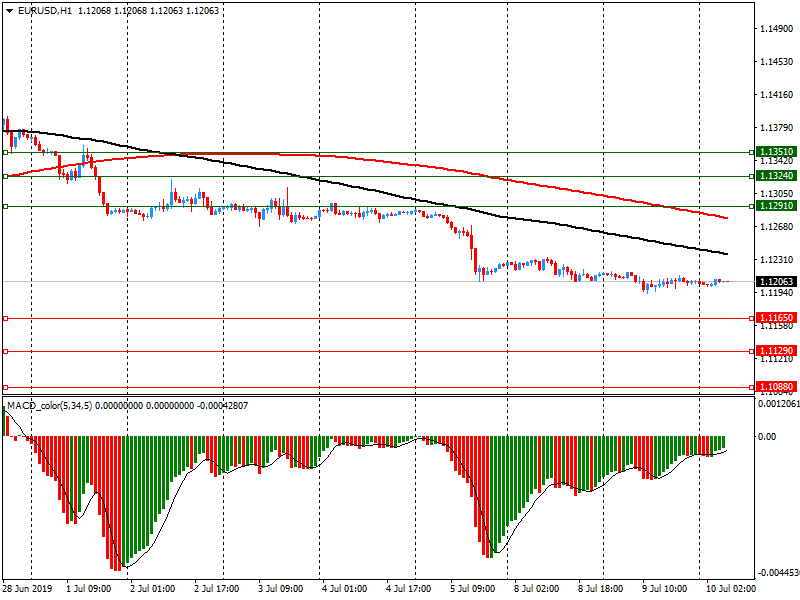Click the 9 Jul 10:00 time axis label
This screenshot has width=800, height=600.
(664, 588)
